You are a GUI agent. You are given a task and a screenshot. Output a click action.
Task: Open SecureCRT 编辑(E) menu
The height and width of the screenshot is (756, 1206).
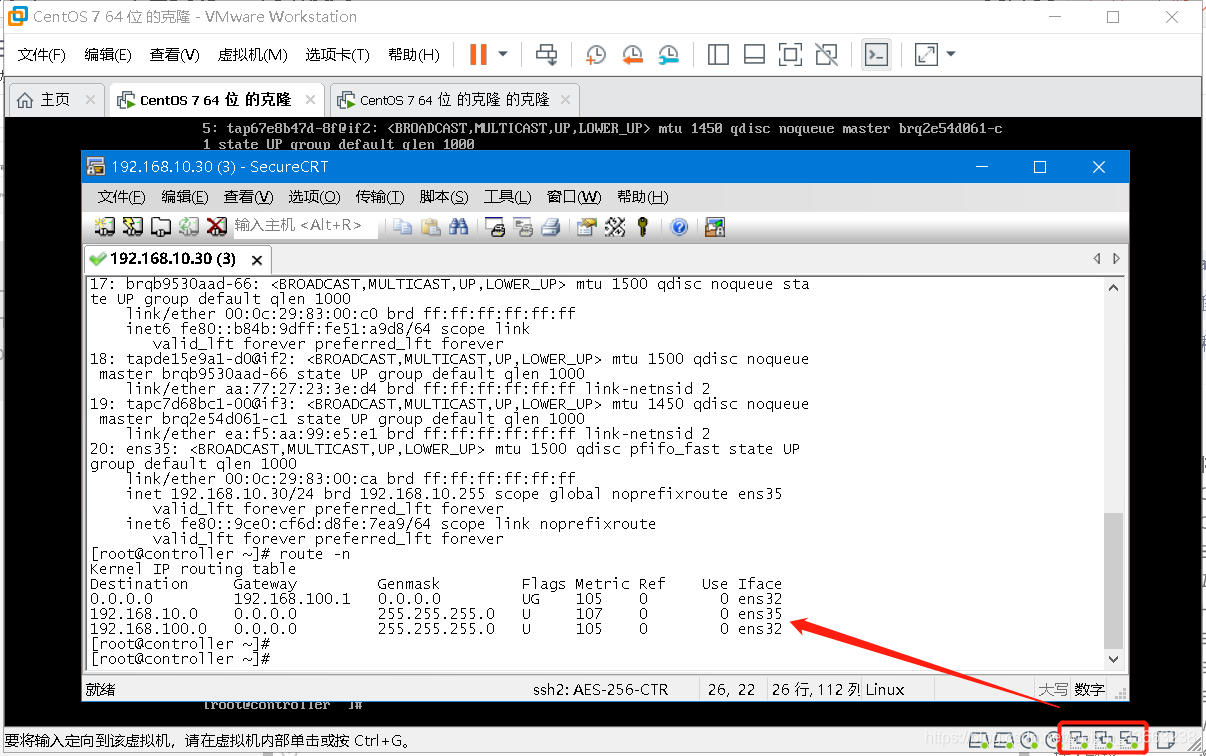pyautogui.click(x=185, y=197)
